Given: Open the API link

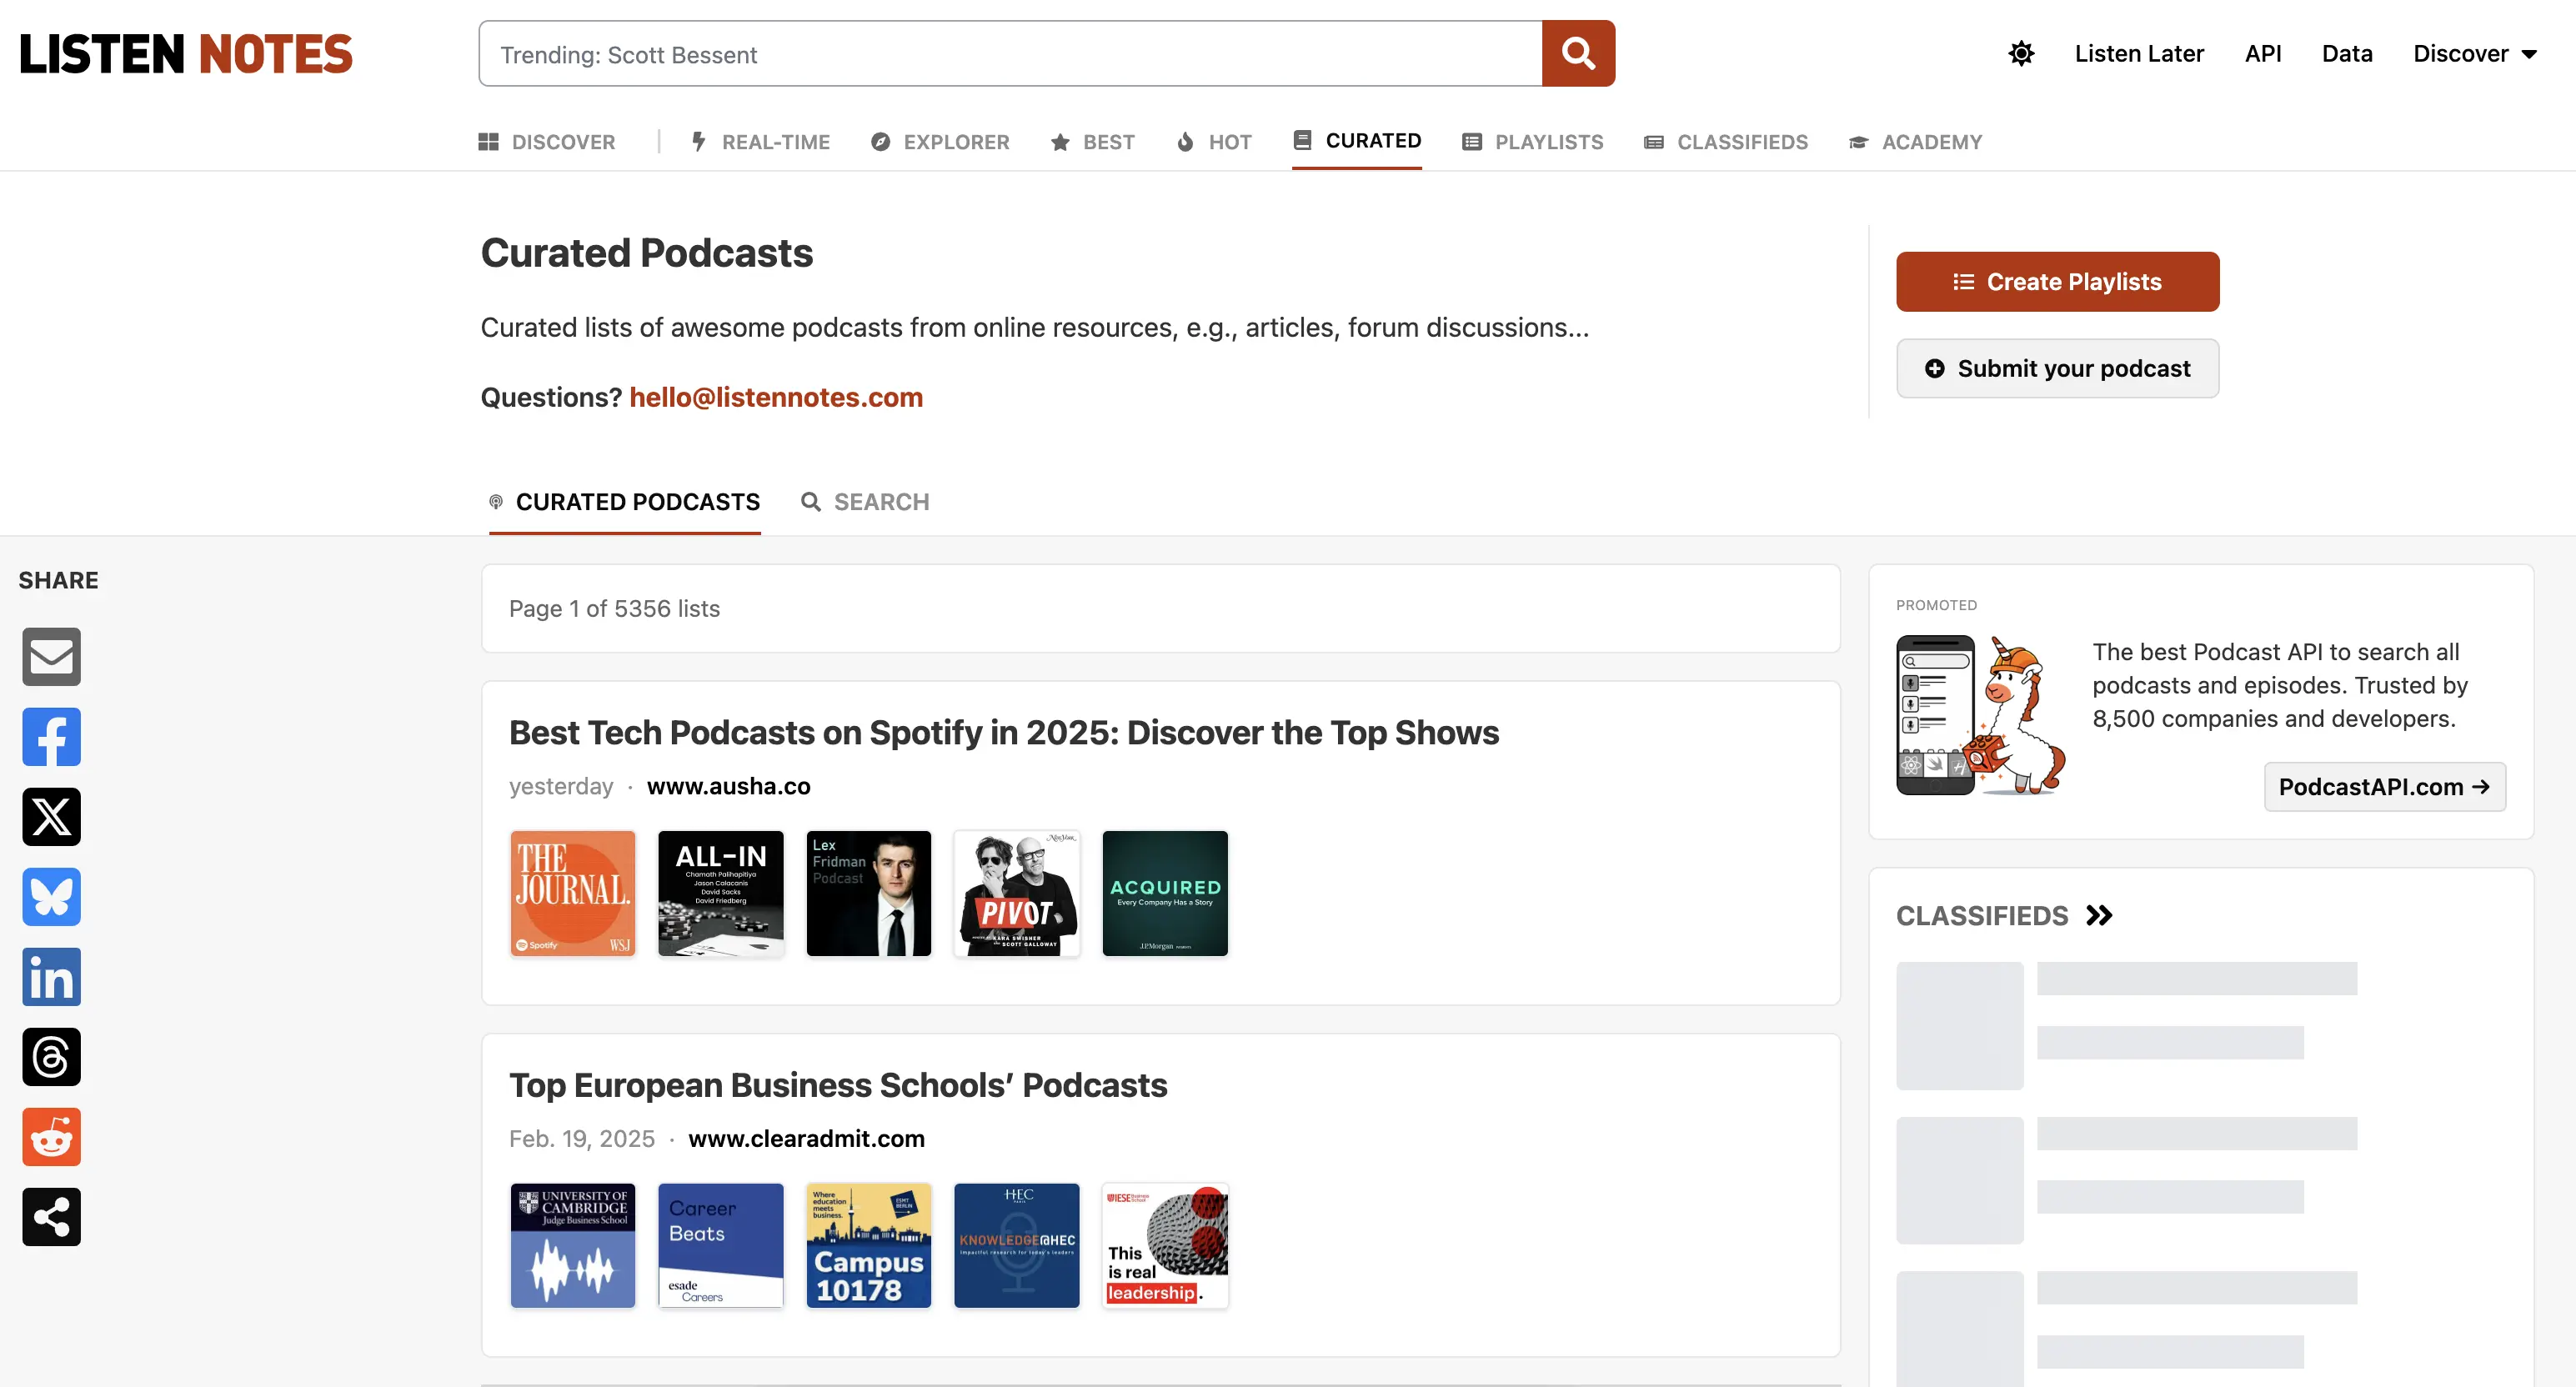Looking at the screenshot, I should 2263,54.
